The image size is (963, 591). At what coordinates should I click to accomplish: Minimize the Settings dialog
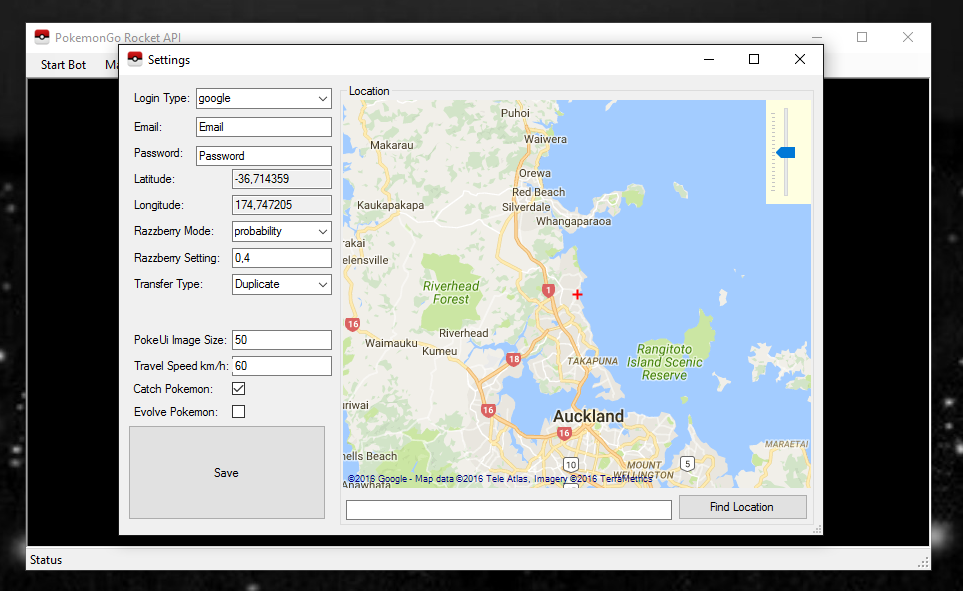tap(709, 59)
